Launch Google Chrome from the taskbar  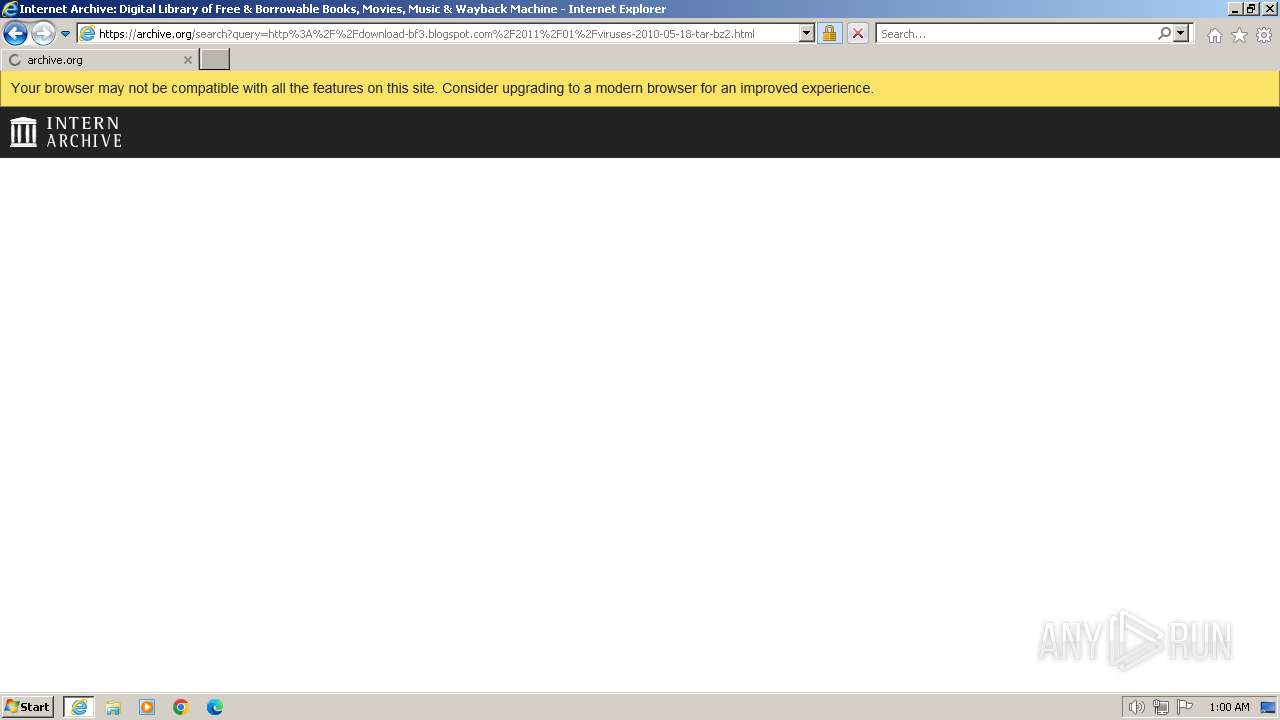pos(181,707)
